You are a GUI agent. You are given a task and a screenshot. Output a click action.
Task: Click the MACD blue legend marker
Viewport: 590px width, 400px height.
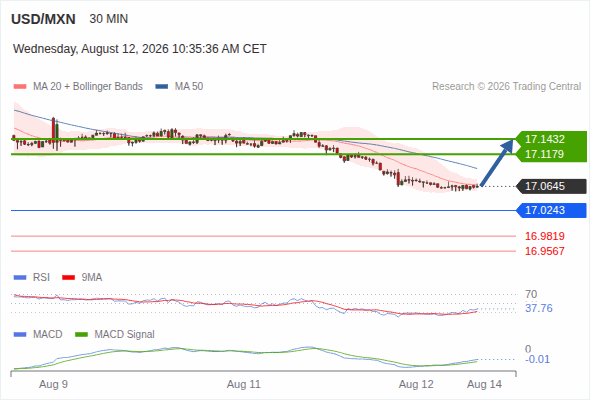click(20, 335)
